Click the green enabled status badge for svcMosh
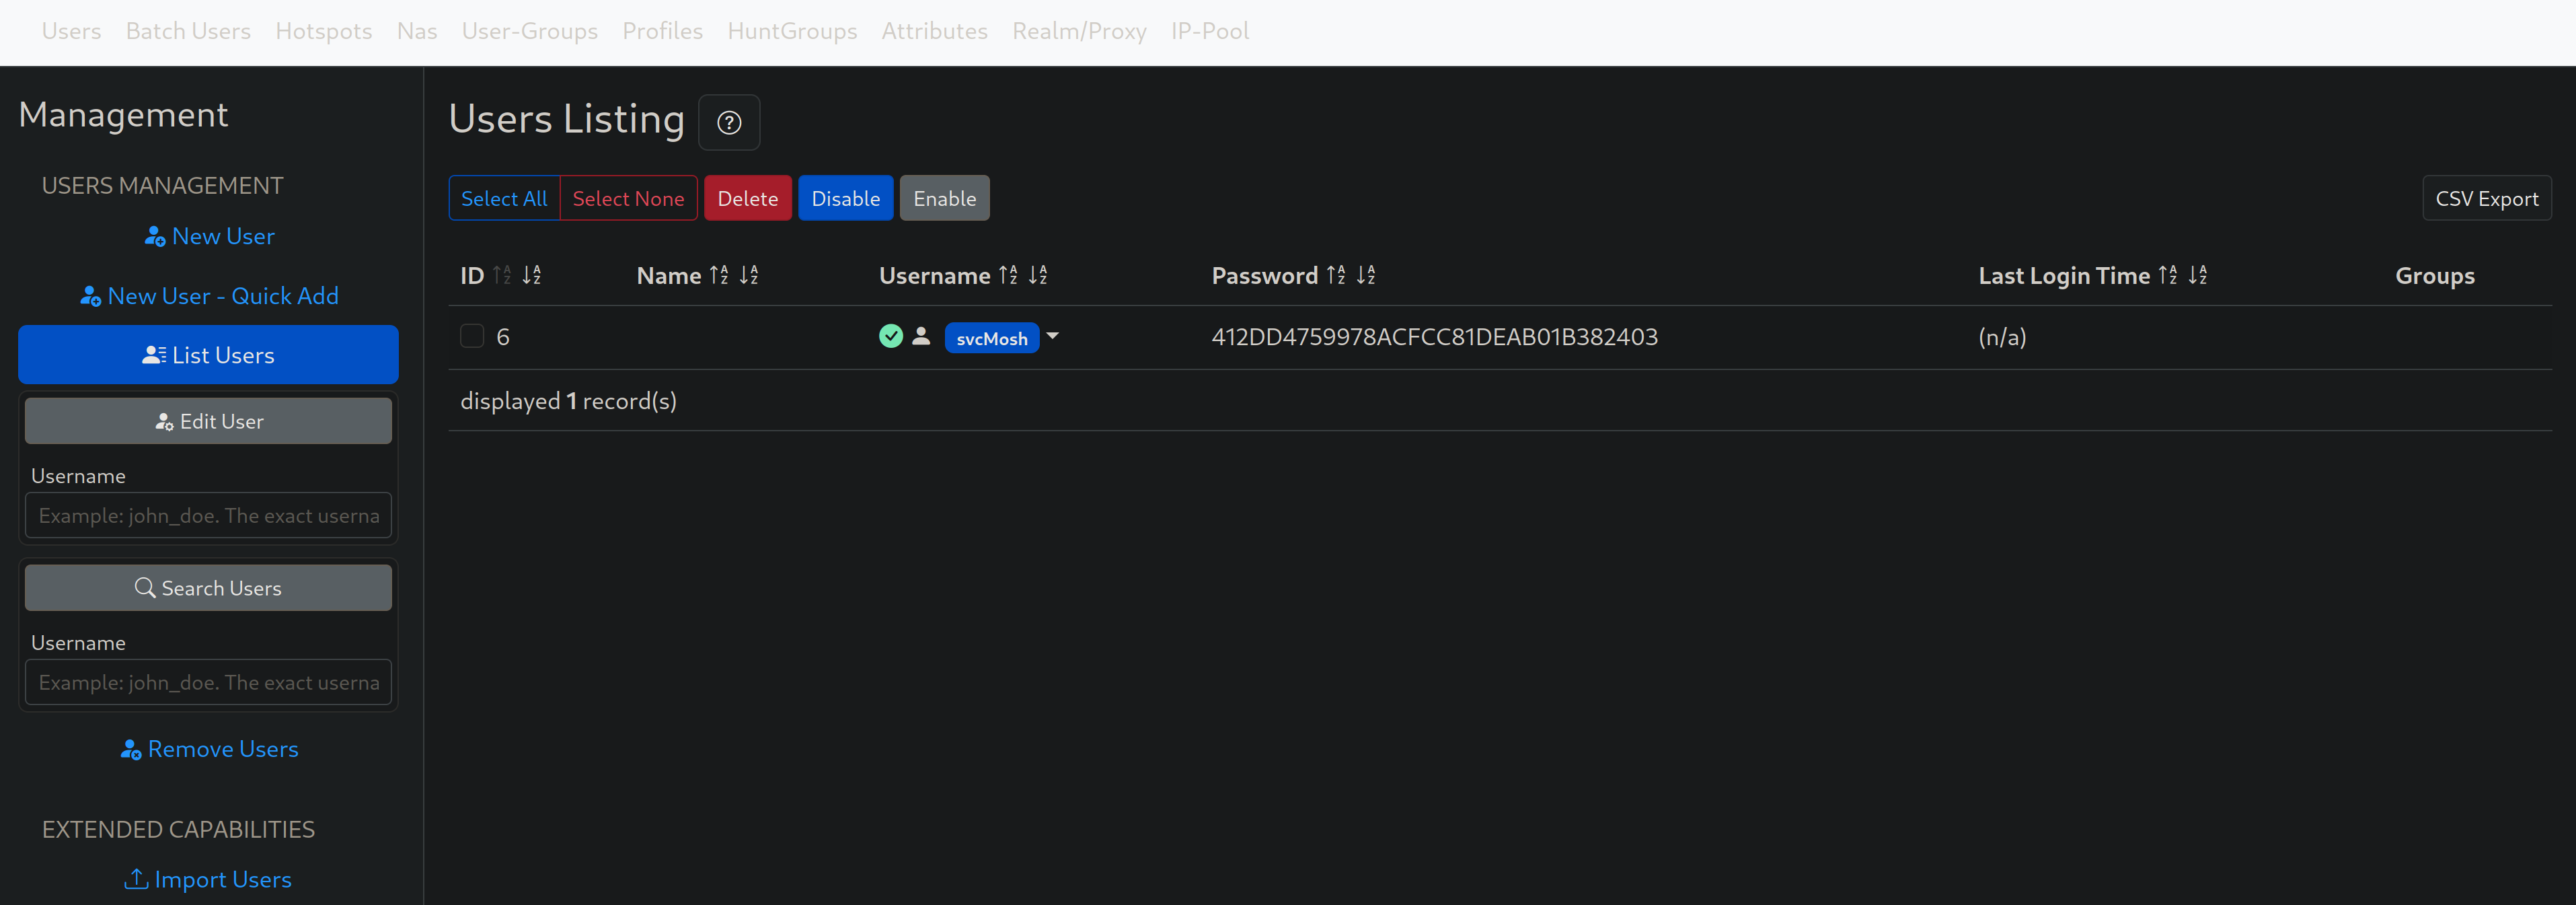2576x905 pixels. tap(890, 337)
